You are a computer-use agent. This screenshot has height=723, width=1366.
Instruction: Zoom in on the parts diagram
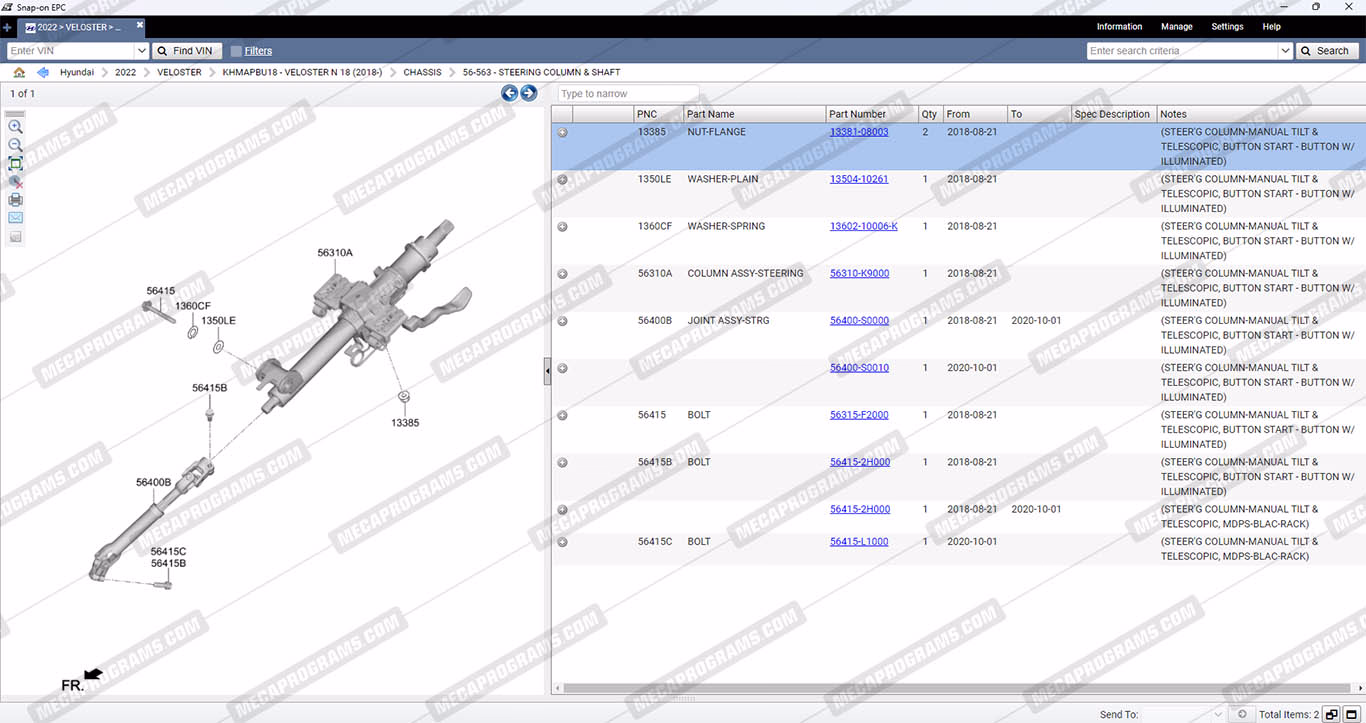pos(15,127)
